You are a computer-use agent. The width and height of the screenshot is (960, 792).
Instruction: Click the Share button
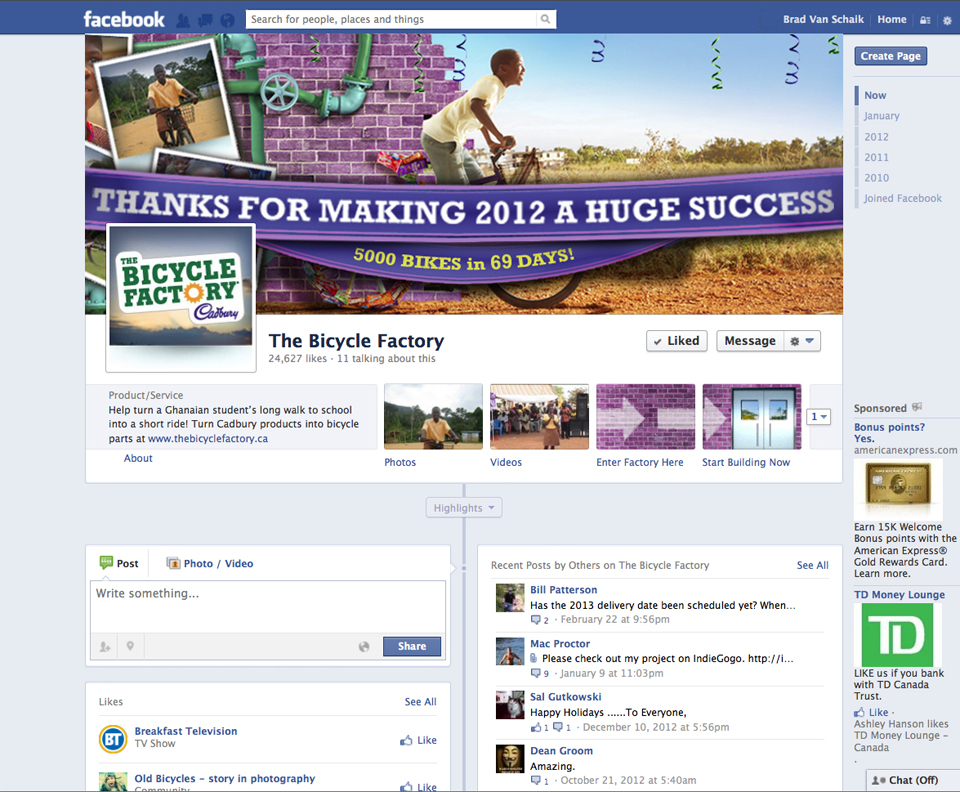411,646
